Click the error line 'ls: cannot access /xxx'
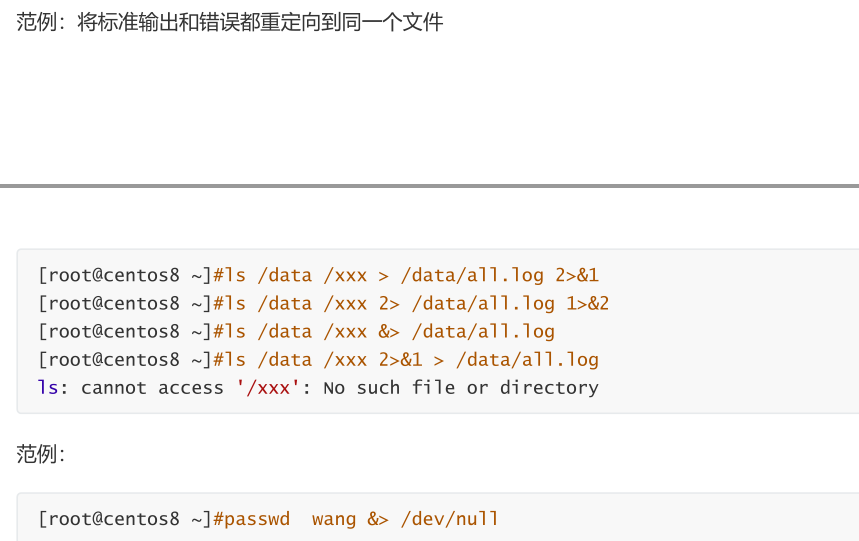 [x=318, y=388]
